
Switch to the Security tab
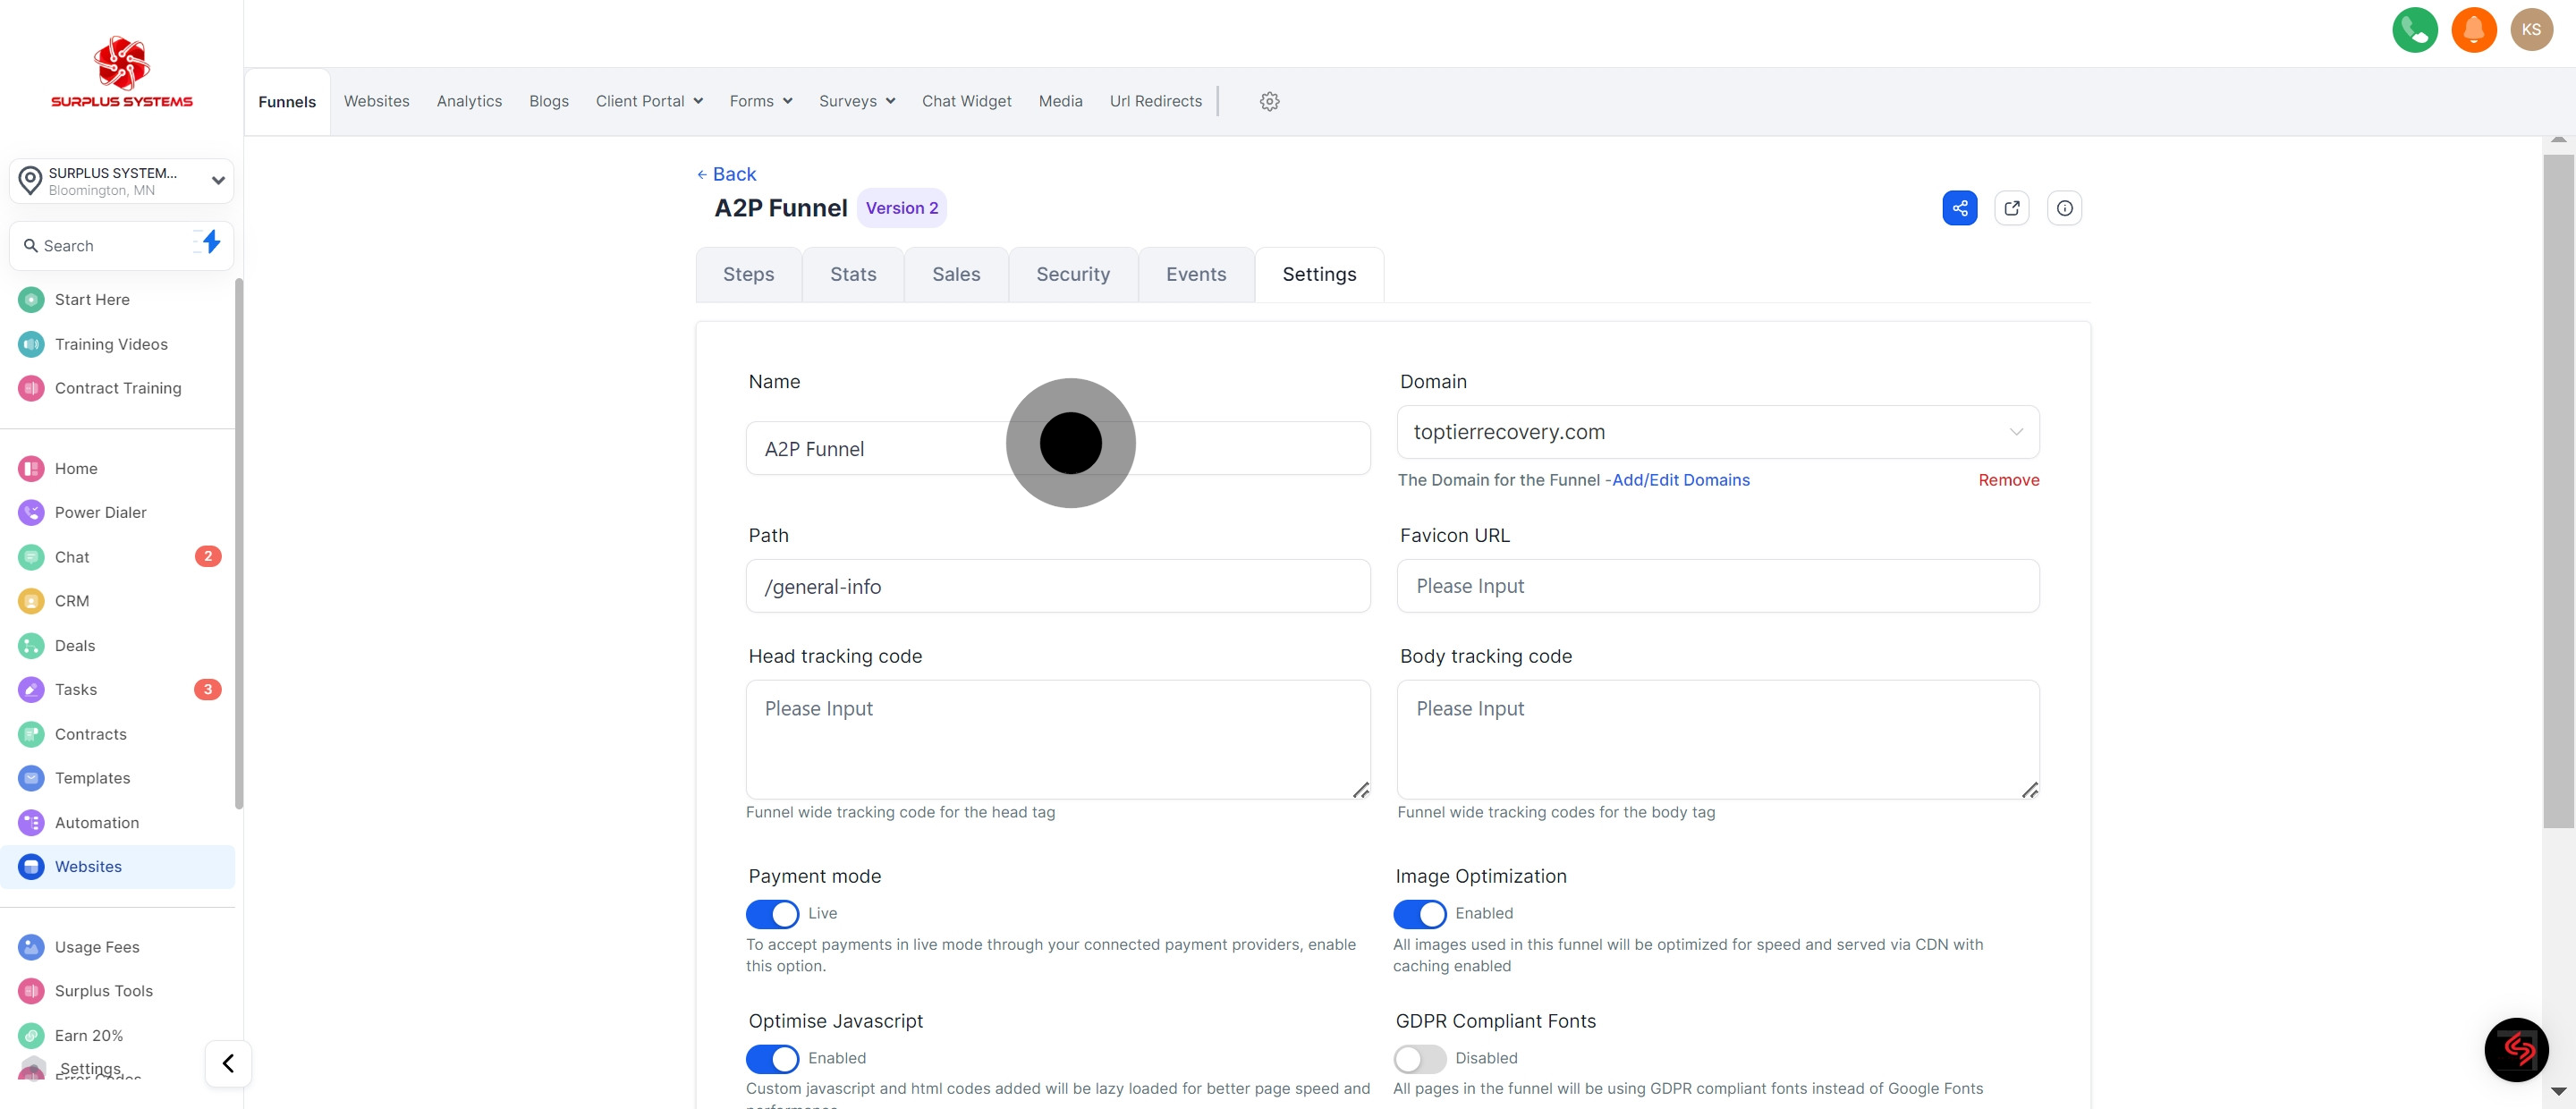1072,274
